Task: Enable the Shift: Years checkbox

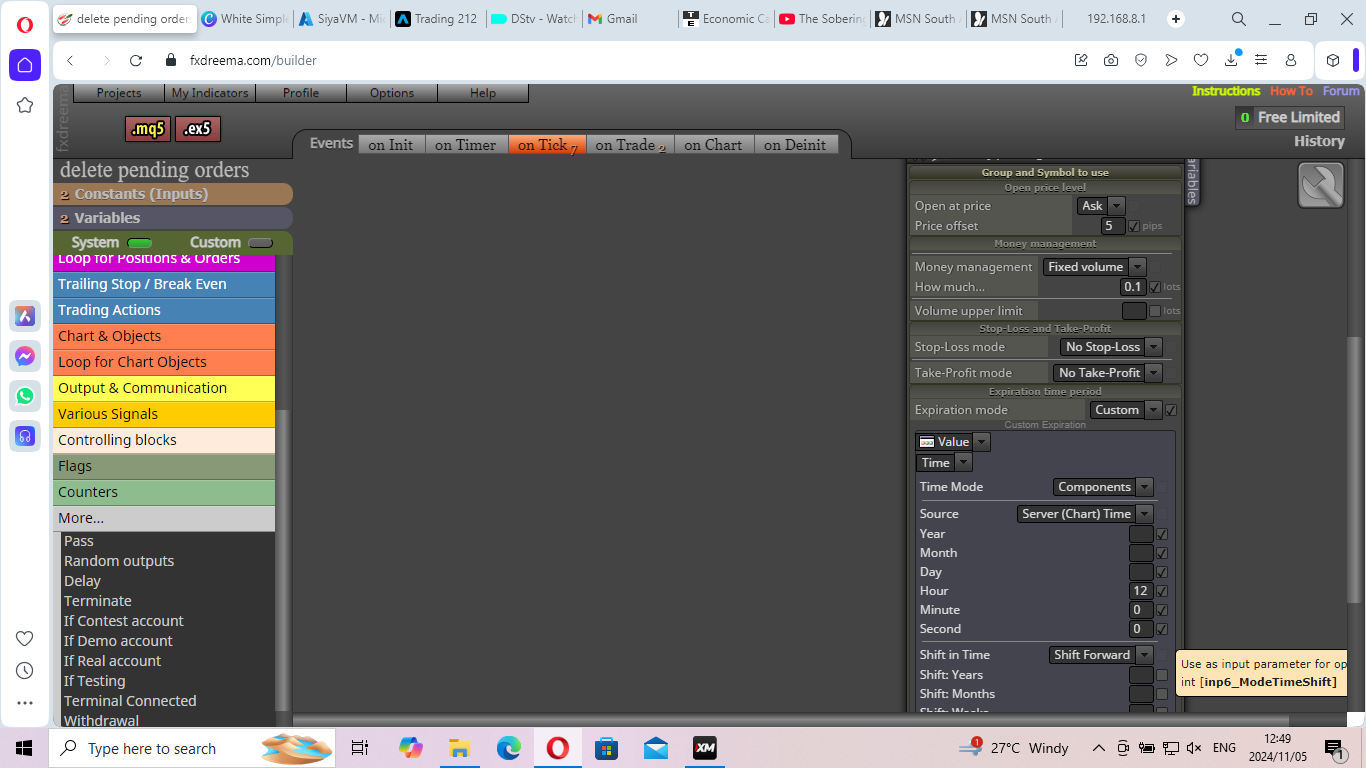Action: pos(1162,675)
